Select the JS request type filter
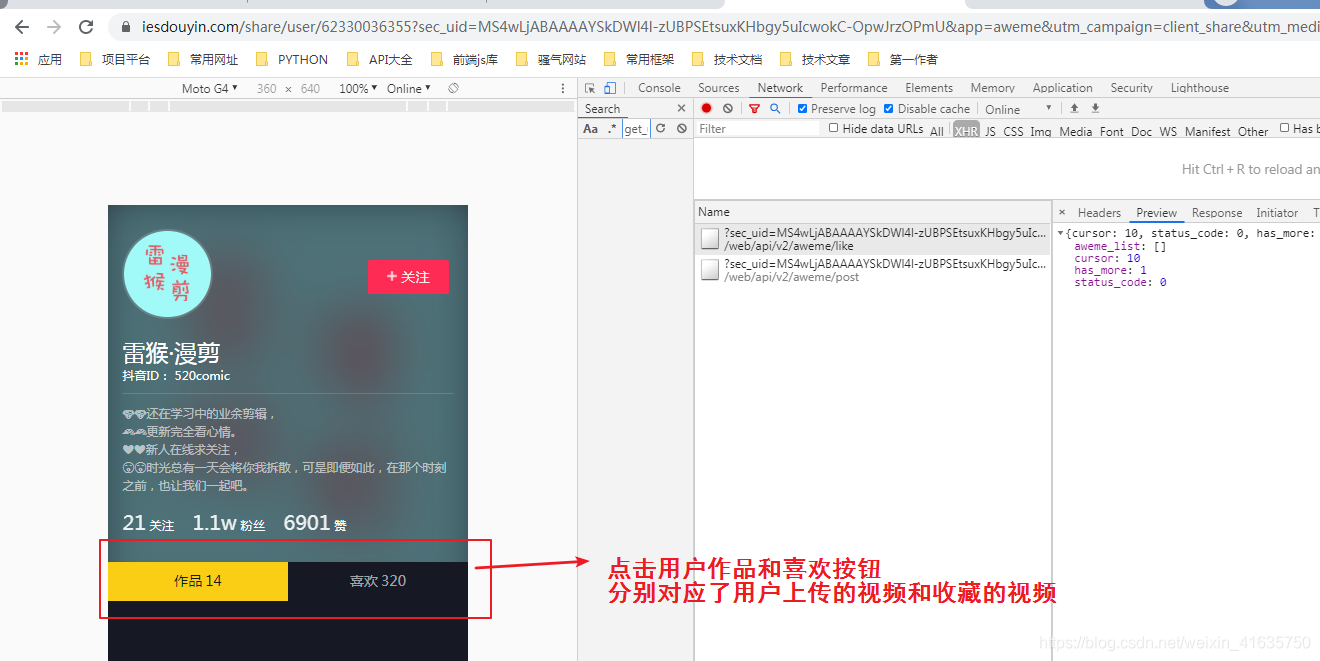This screenshot has height=661, width=1320. (990, 131)
